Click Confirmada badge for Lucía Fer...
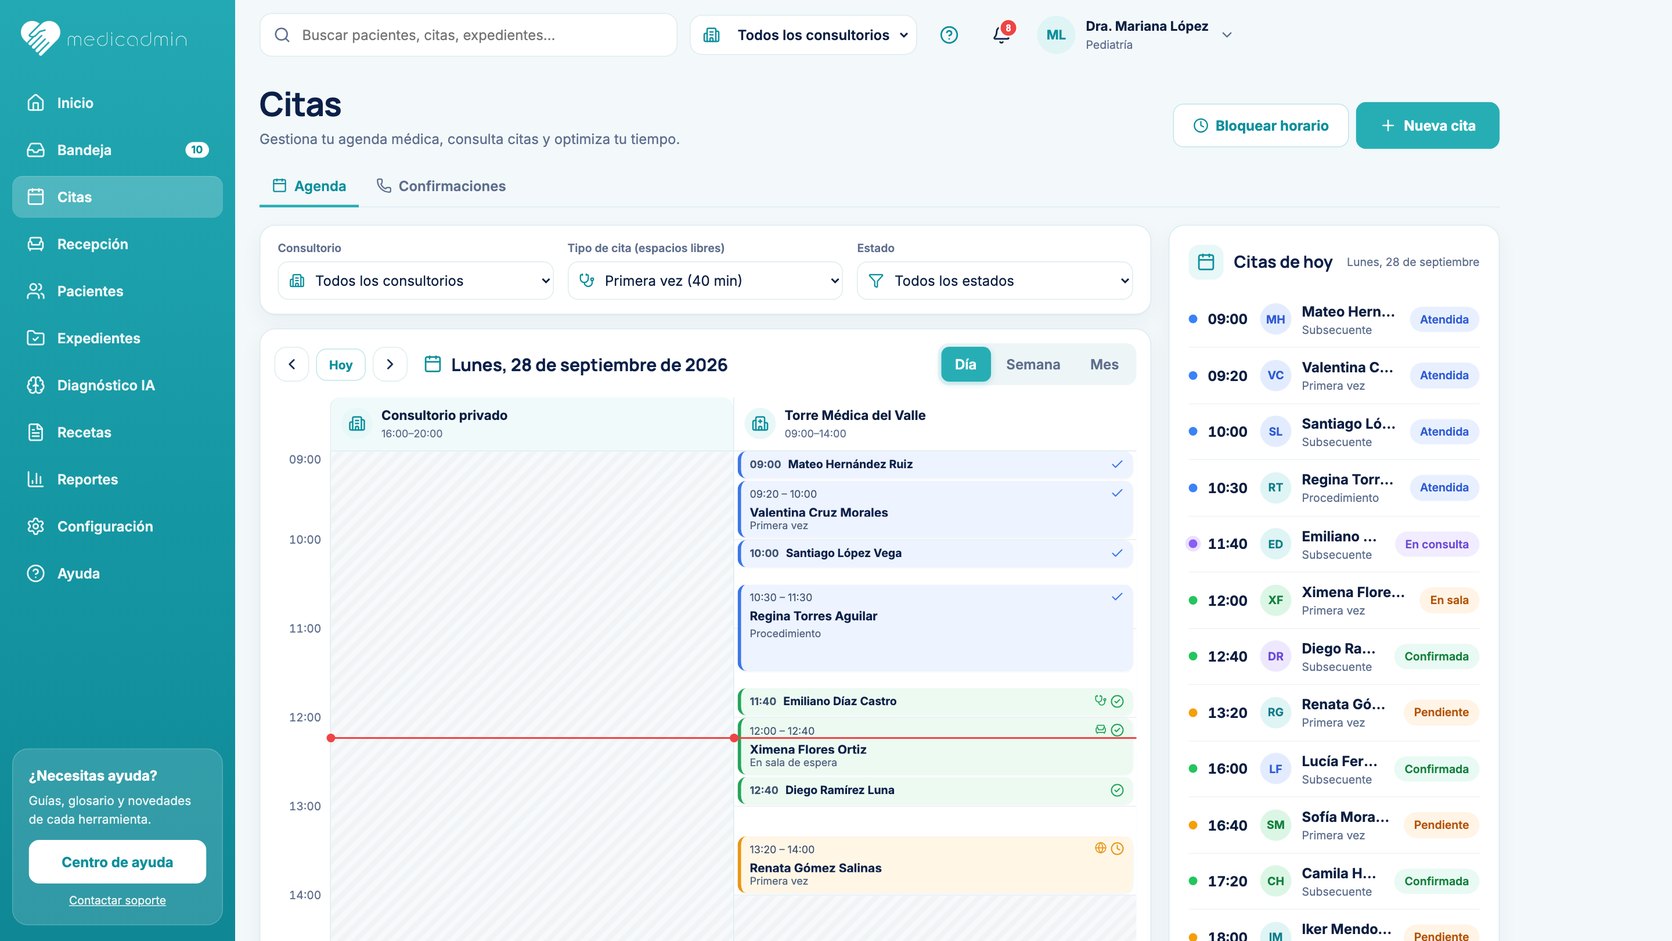Viewport: 1672px width, 941px height. 1436,769
